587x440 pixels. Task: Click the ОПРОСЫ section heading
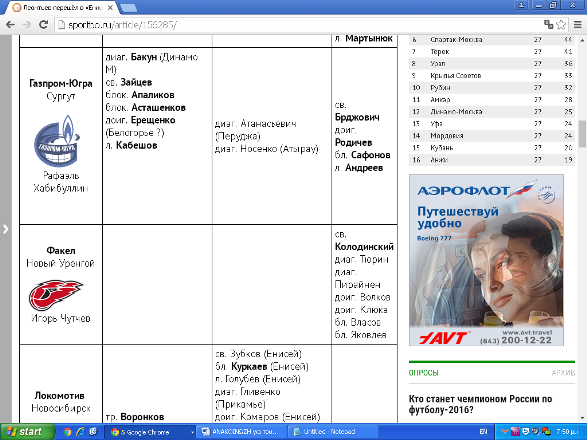click(x=423, y=373)
